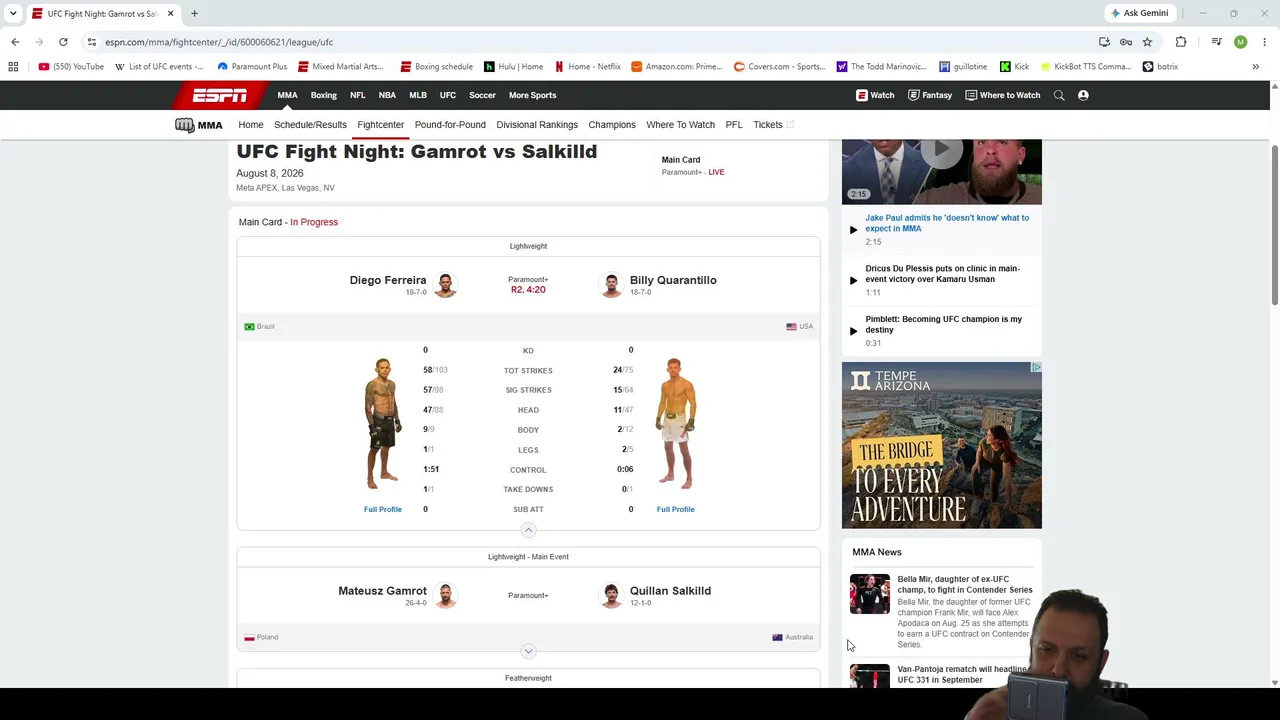Select MMA in the ESPN top navigation
The height and width of the screenshot is (720, 1280).
[287, 95]
